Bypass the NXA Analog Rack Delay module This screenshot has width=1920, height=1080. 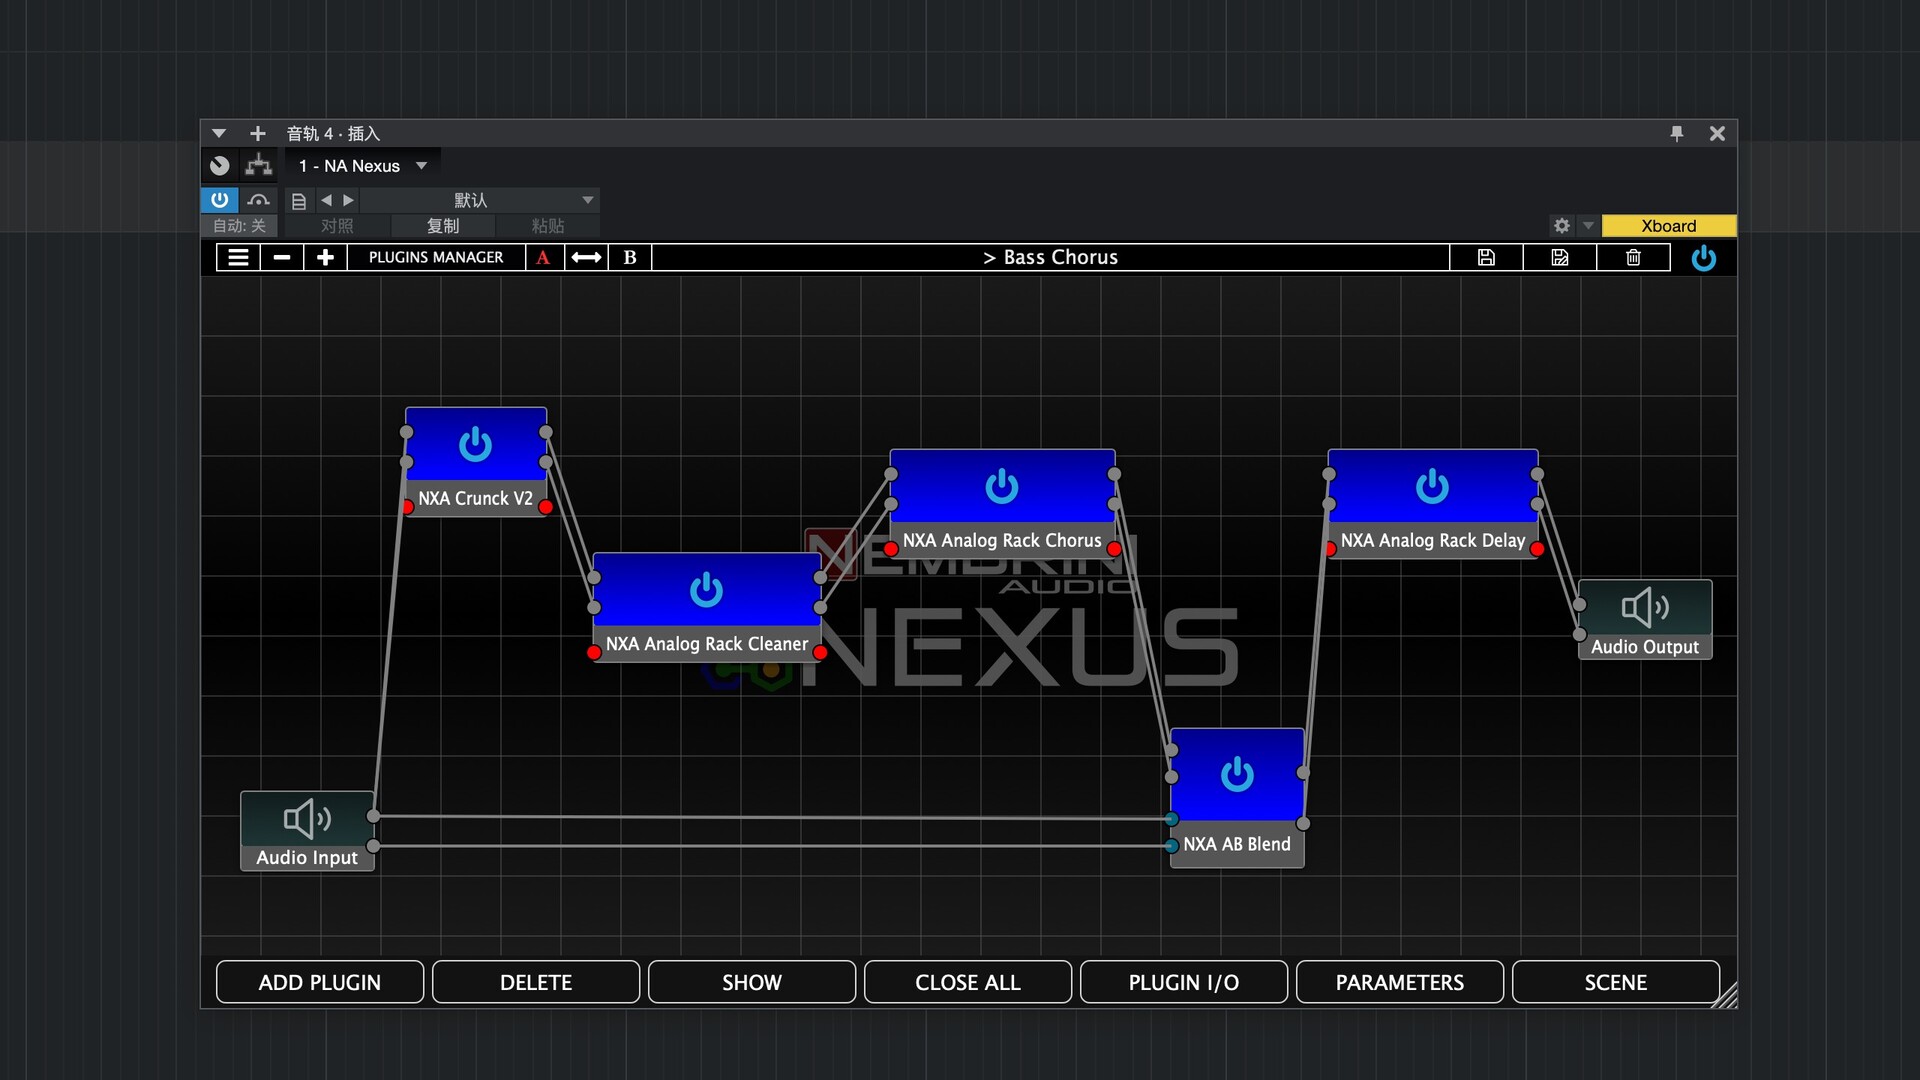1432,487
